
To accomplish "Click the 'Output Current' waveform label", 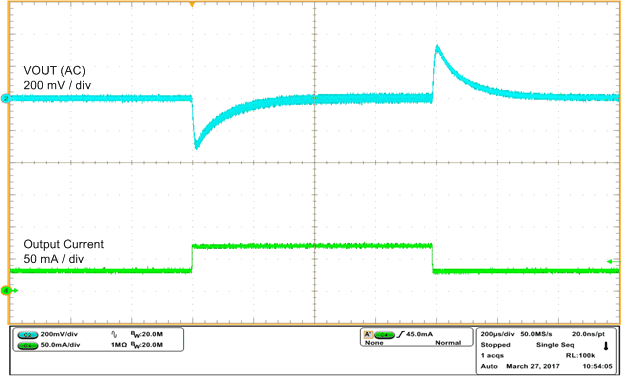I will 64,244.
